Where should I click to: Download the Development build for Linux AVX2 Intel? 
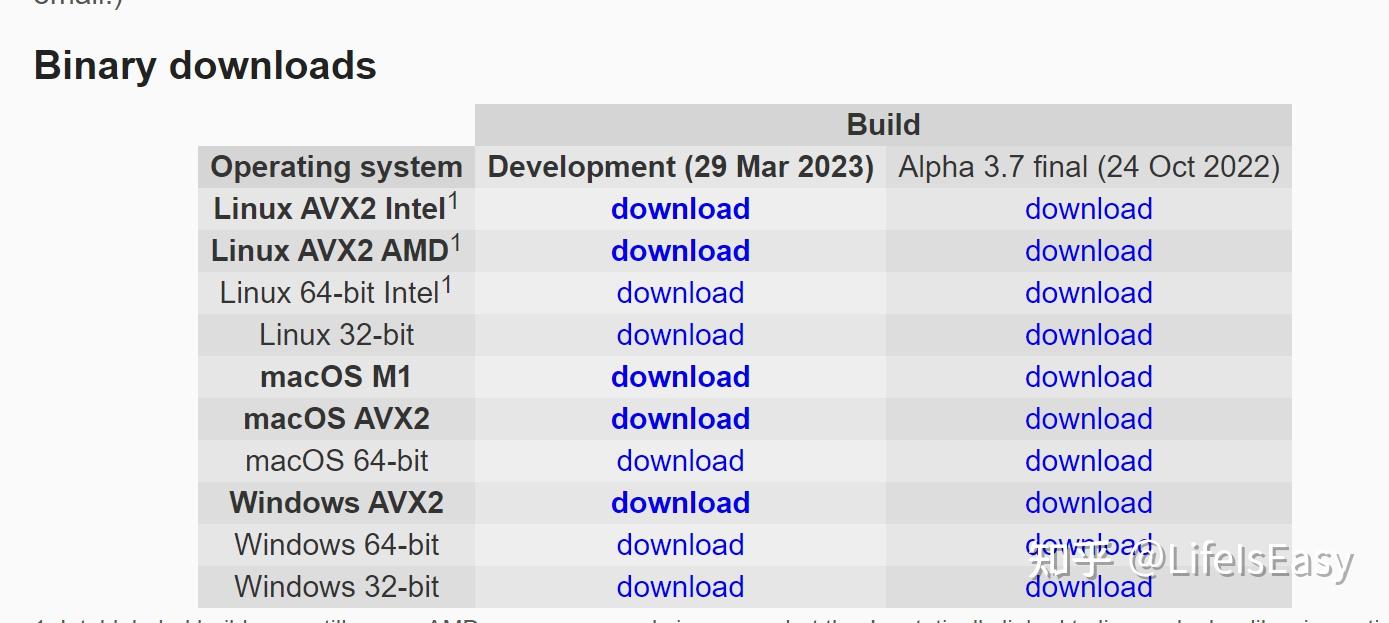(x=680, y=209)
